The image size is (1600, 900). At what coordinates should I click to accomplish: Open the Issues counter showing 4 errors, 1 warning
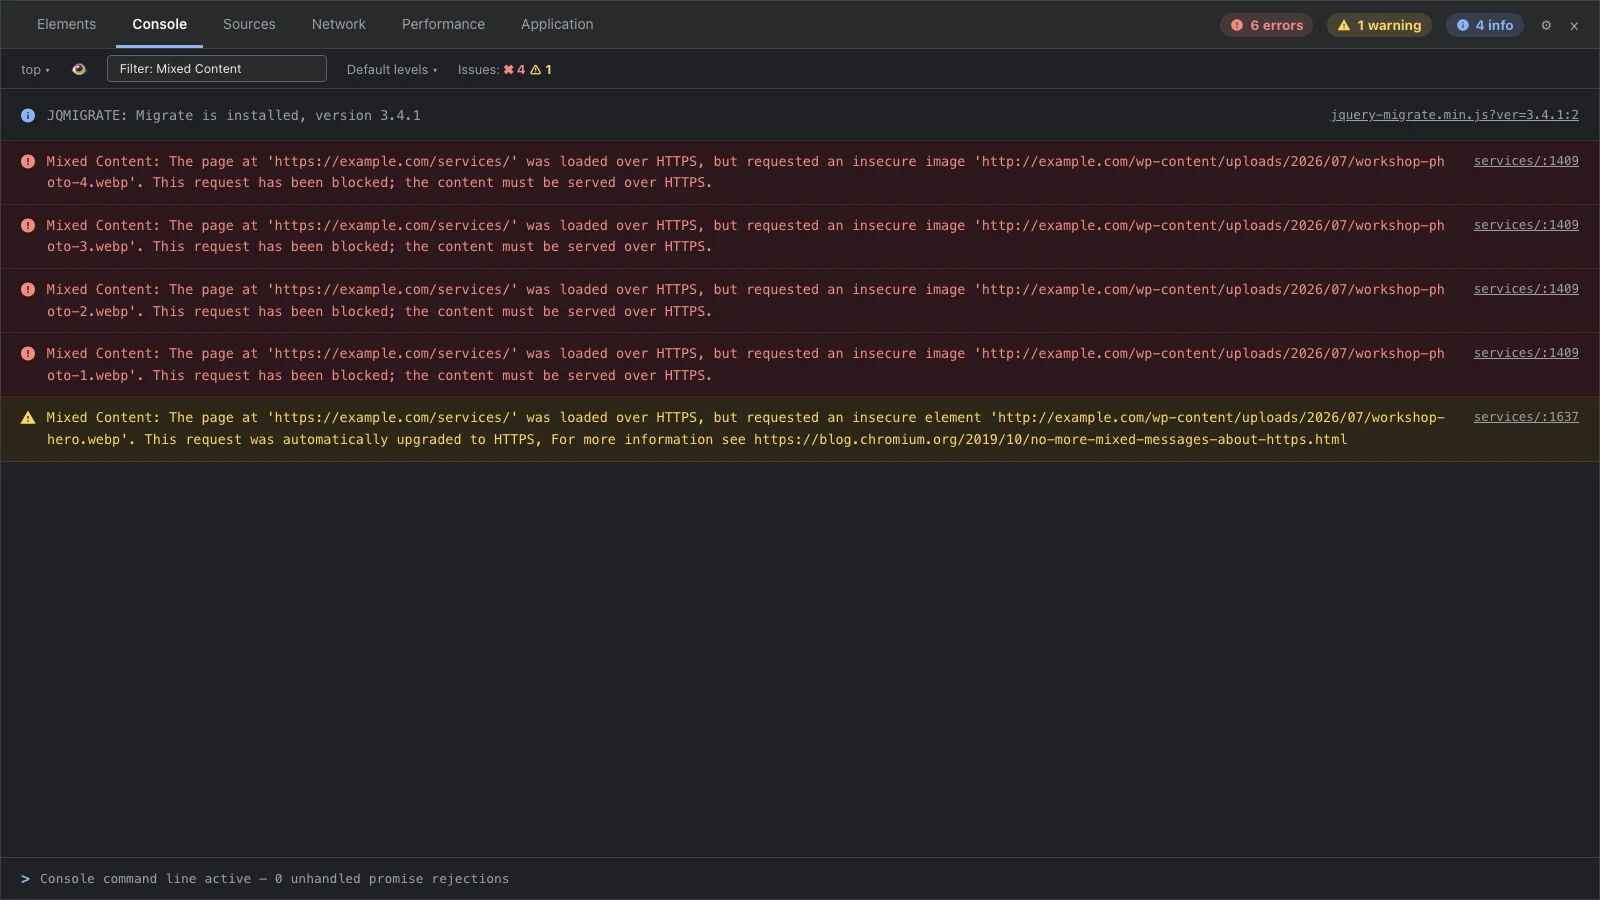pyautogui.click(x=505, y=69)
